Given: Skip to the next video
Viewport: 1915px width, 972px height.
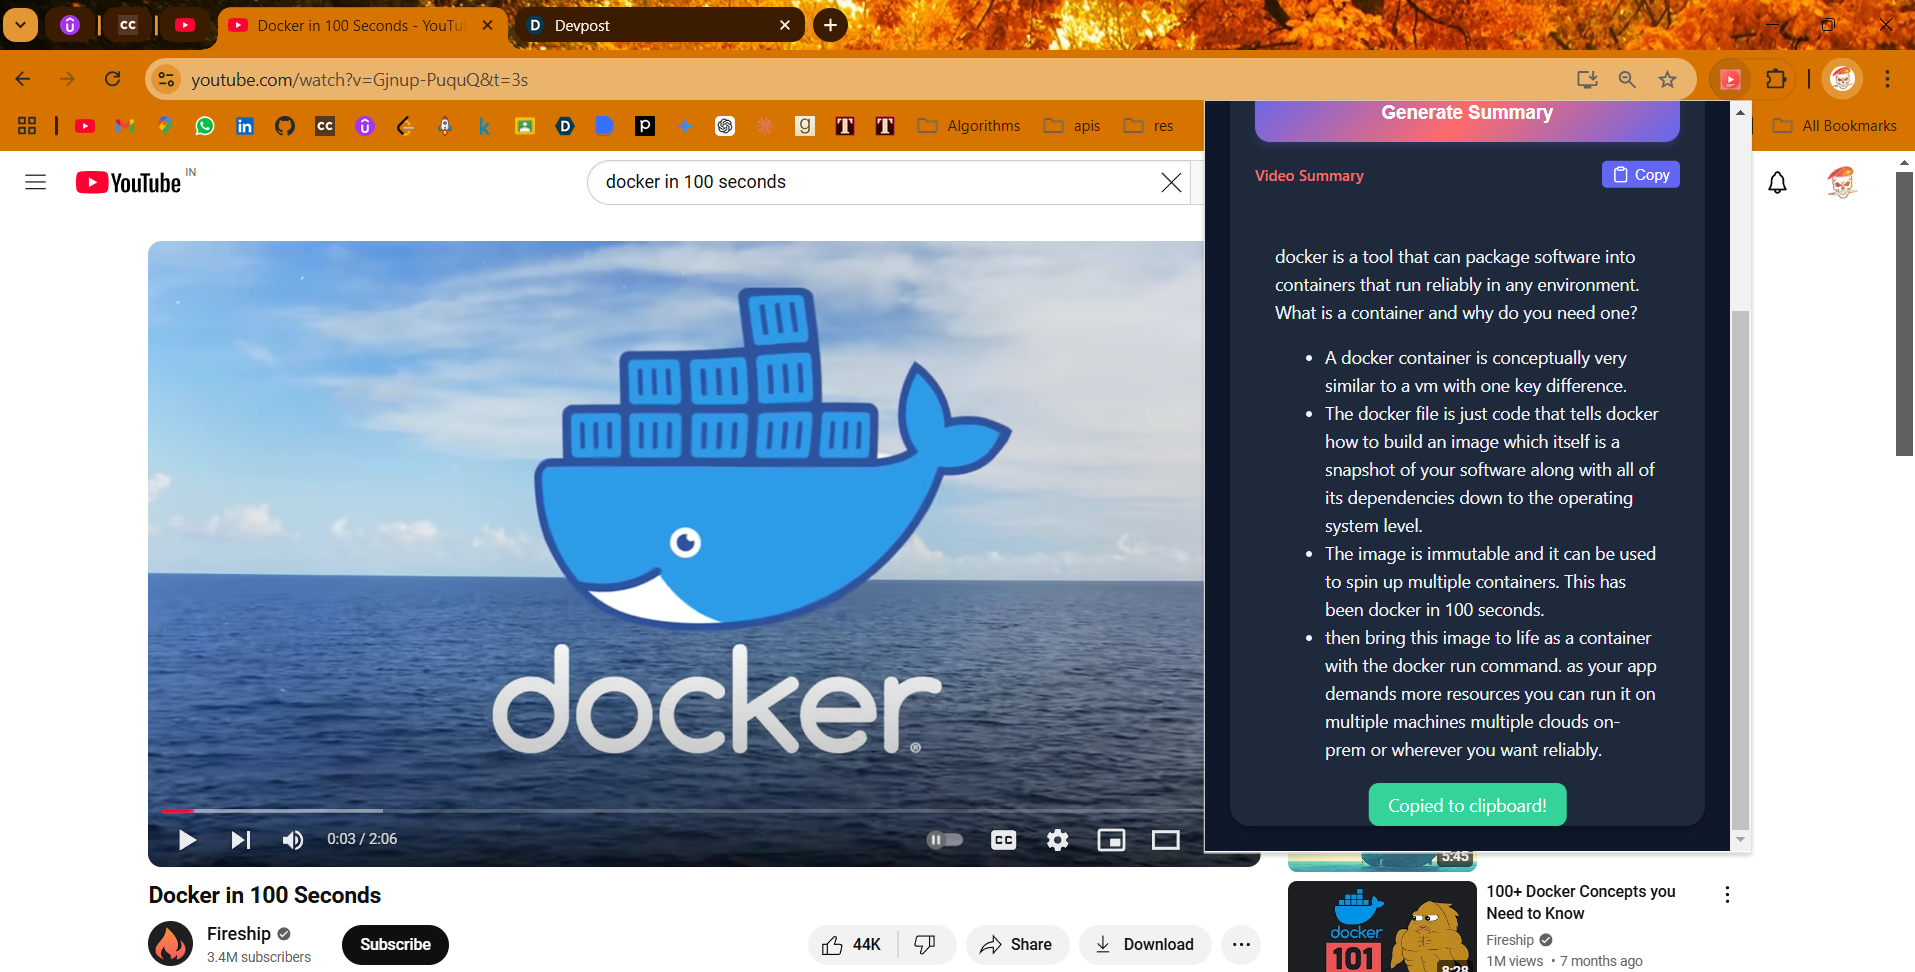Looking at the screenshot, I should point(240,840).
